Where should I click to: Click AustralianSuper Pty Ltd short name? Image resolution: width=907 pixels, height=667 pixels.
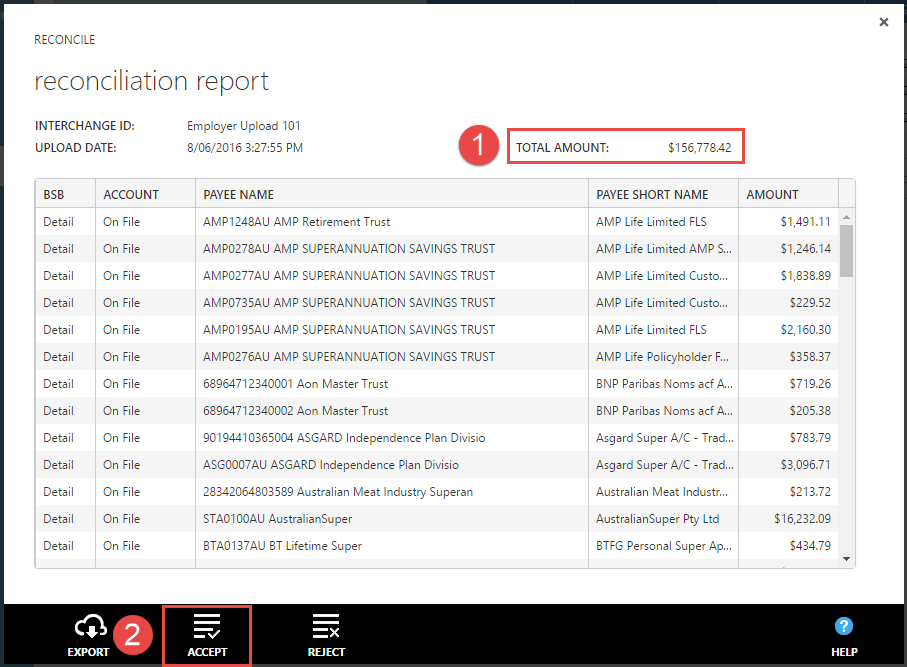[658, 519]
